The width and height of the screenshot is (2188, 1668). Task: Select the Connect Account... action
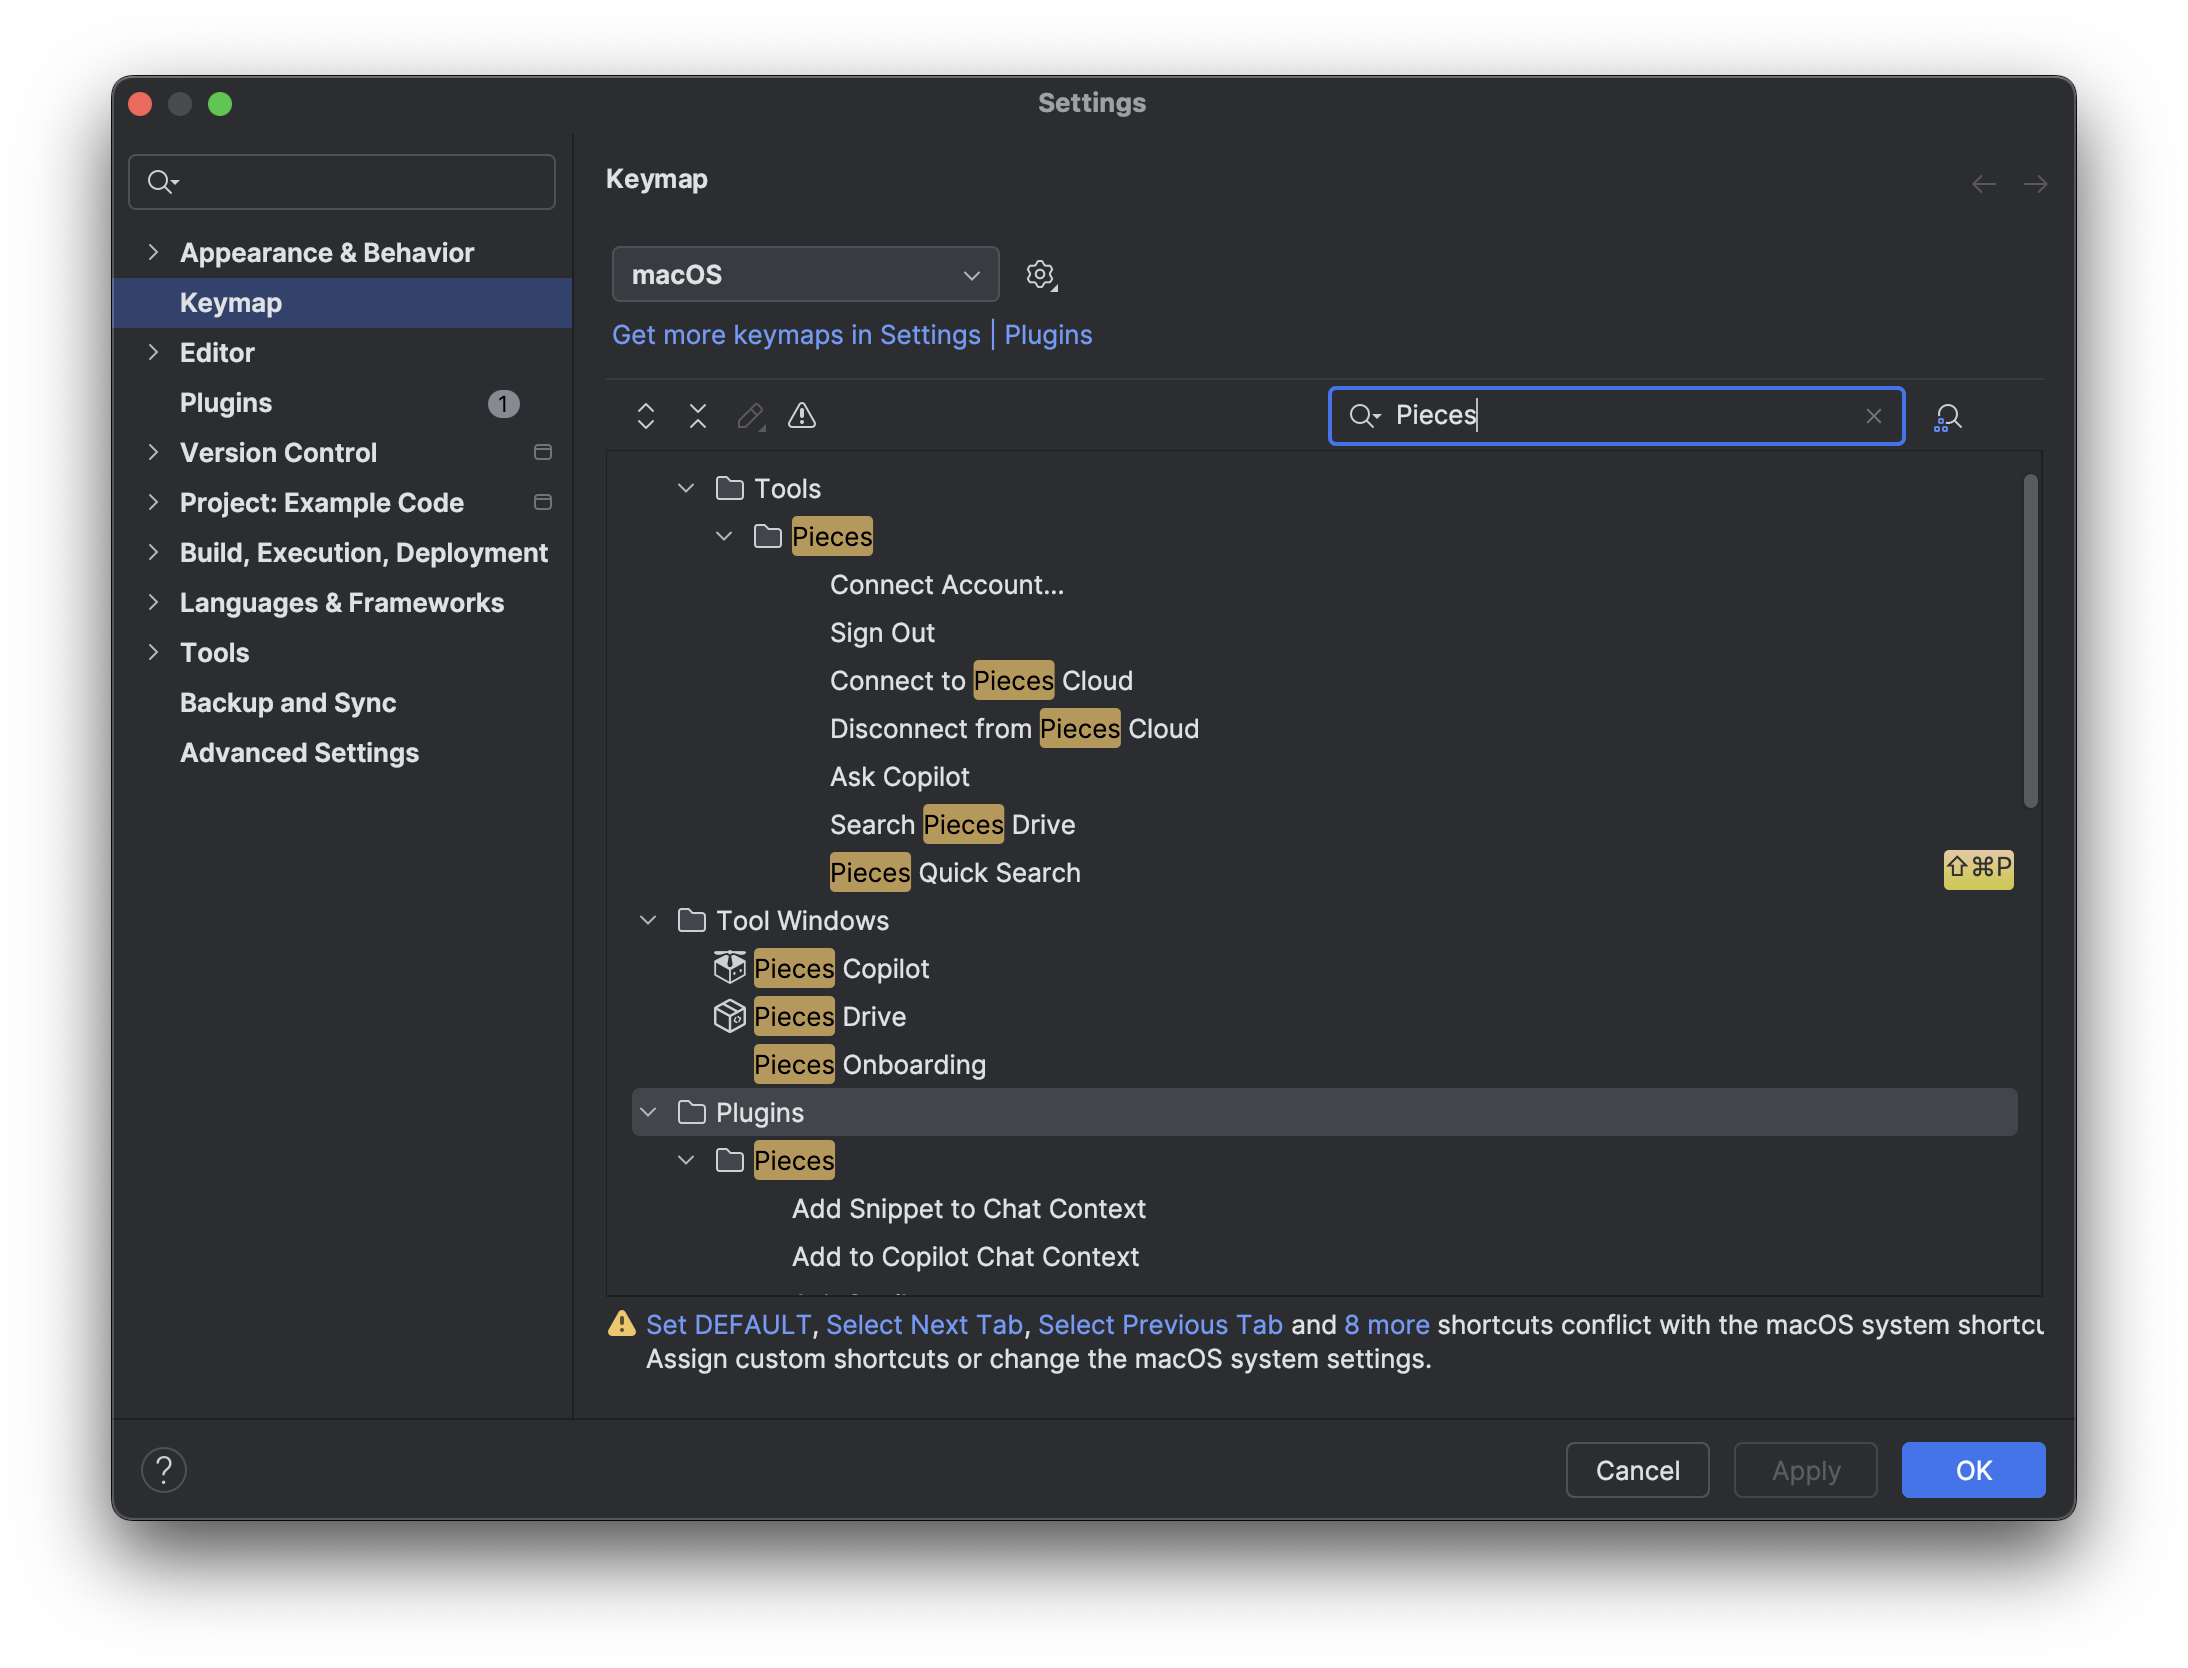[x=947, y=584]
